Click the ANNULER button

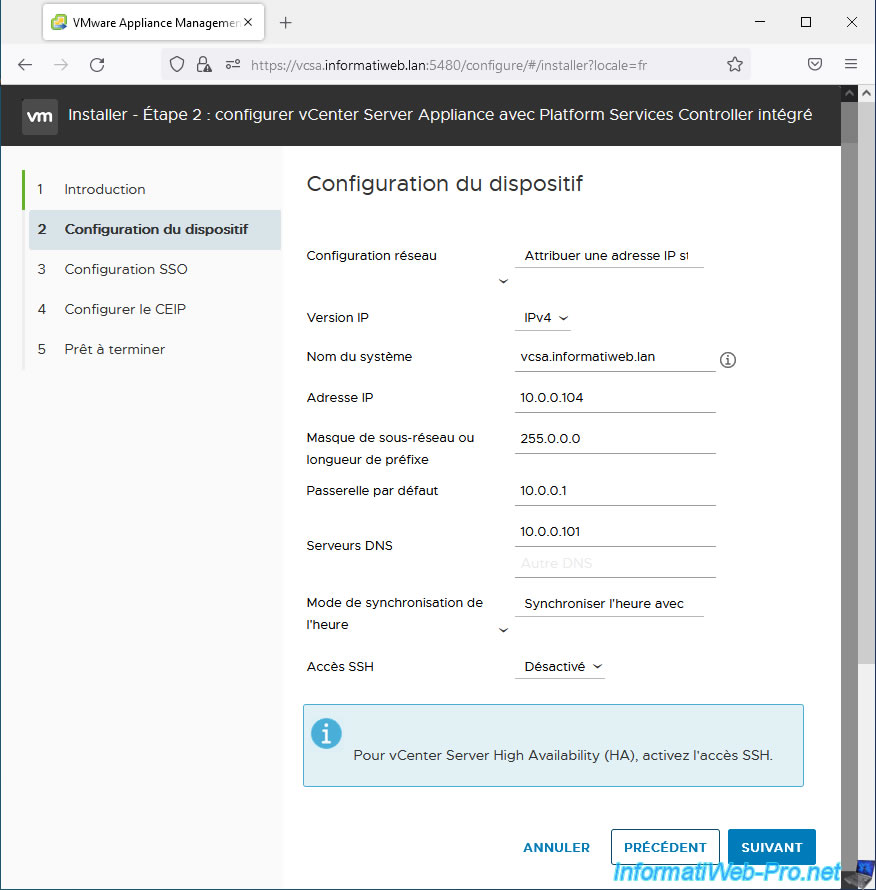[556, 847]
